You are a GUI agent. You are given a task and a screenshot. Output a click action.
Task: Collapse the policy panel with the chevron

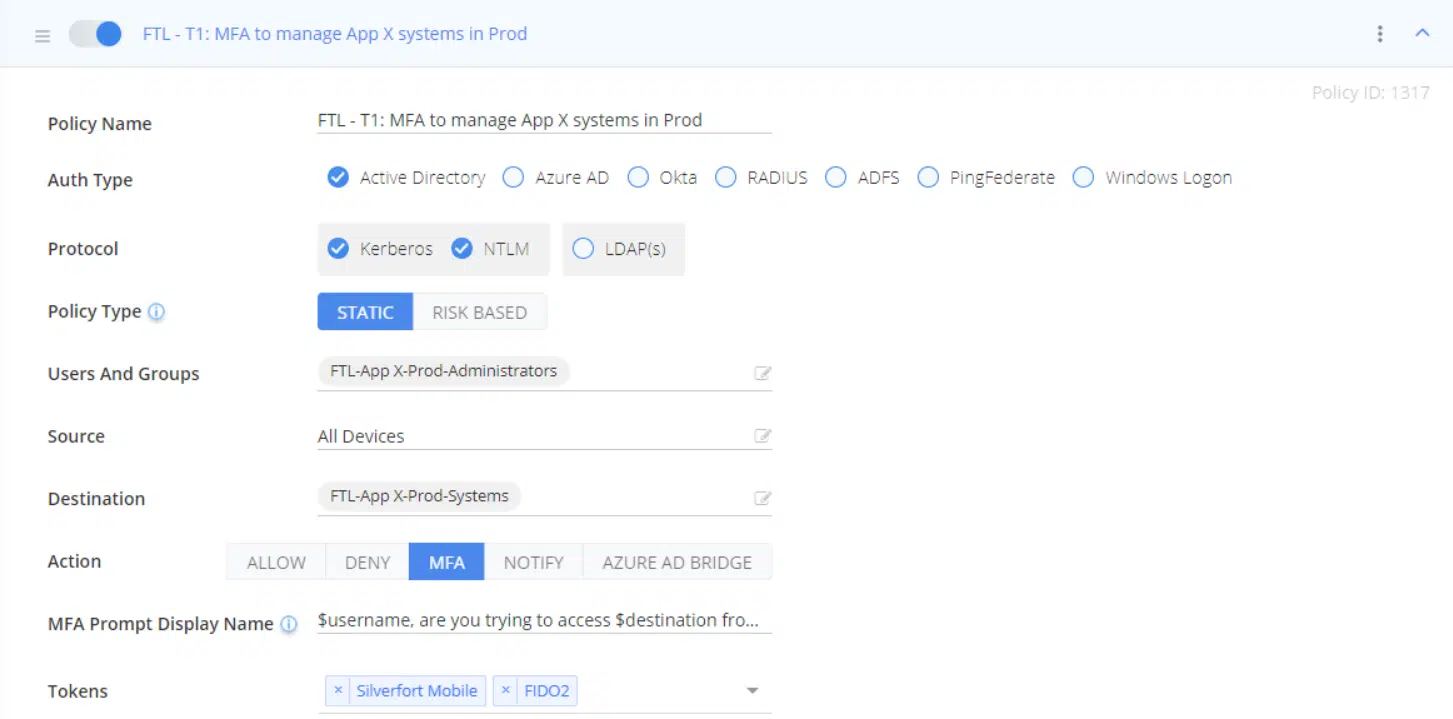(1422, 33)
